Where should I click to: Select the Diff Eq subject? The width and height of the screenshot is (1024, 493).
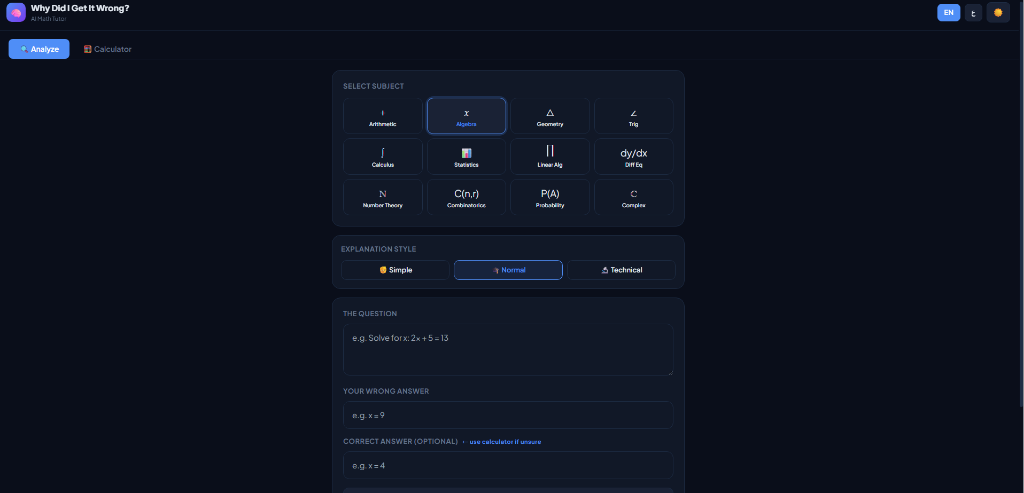point(633,157)
